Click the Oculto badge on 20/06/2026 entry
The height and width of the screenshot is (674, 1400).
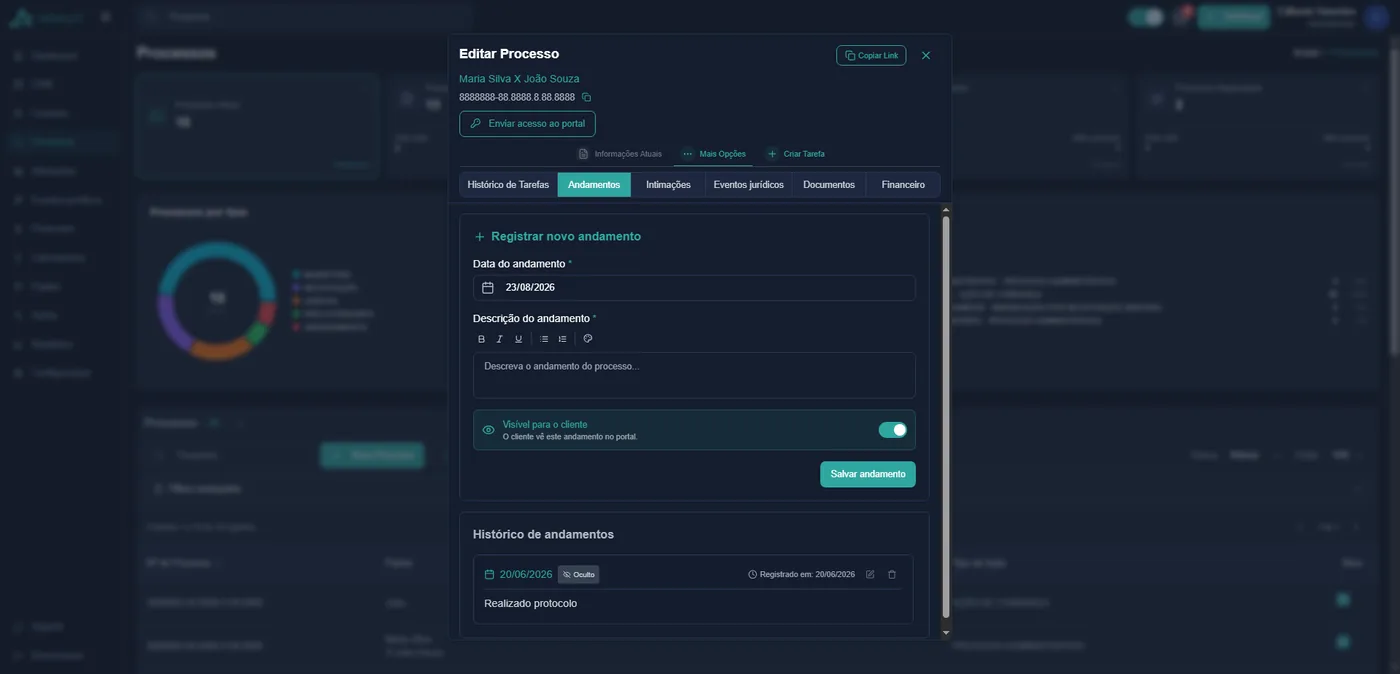(578, 575)
